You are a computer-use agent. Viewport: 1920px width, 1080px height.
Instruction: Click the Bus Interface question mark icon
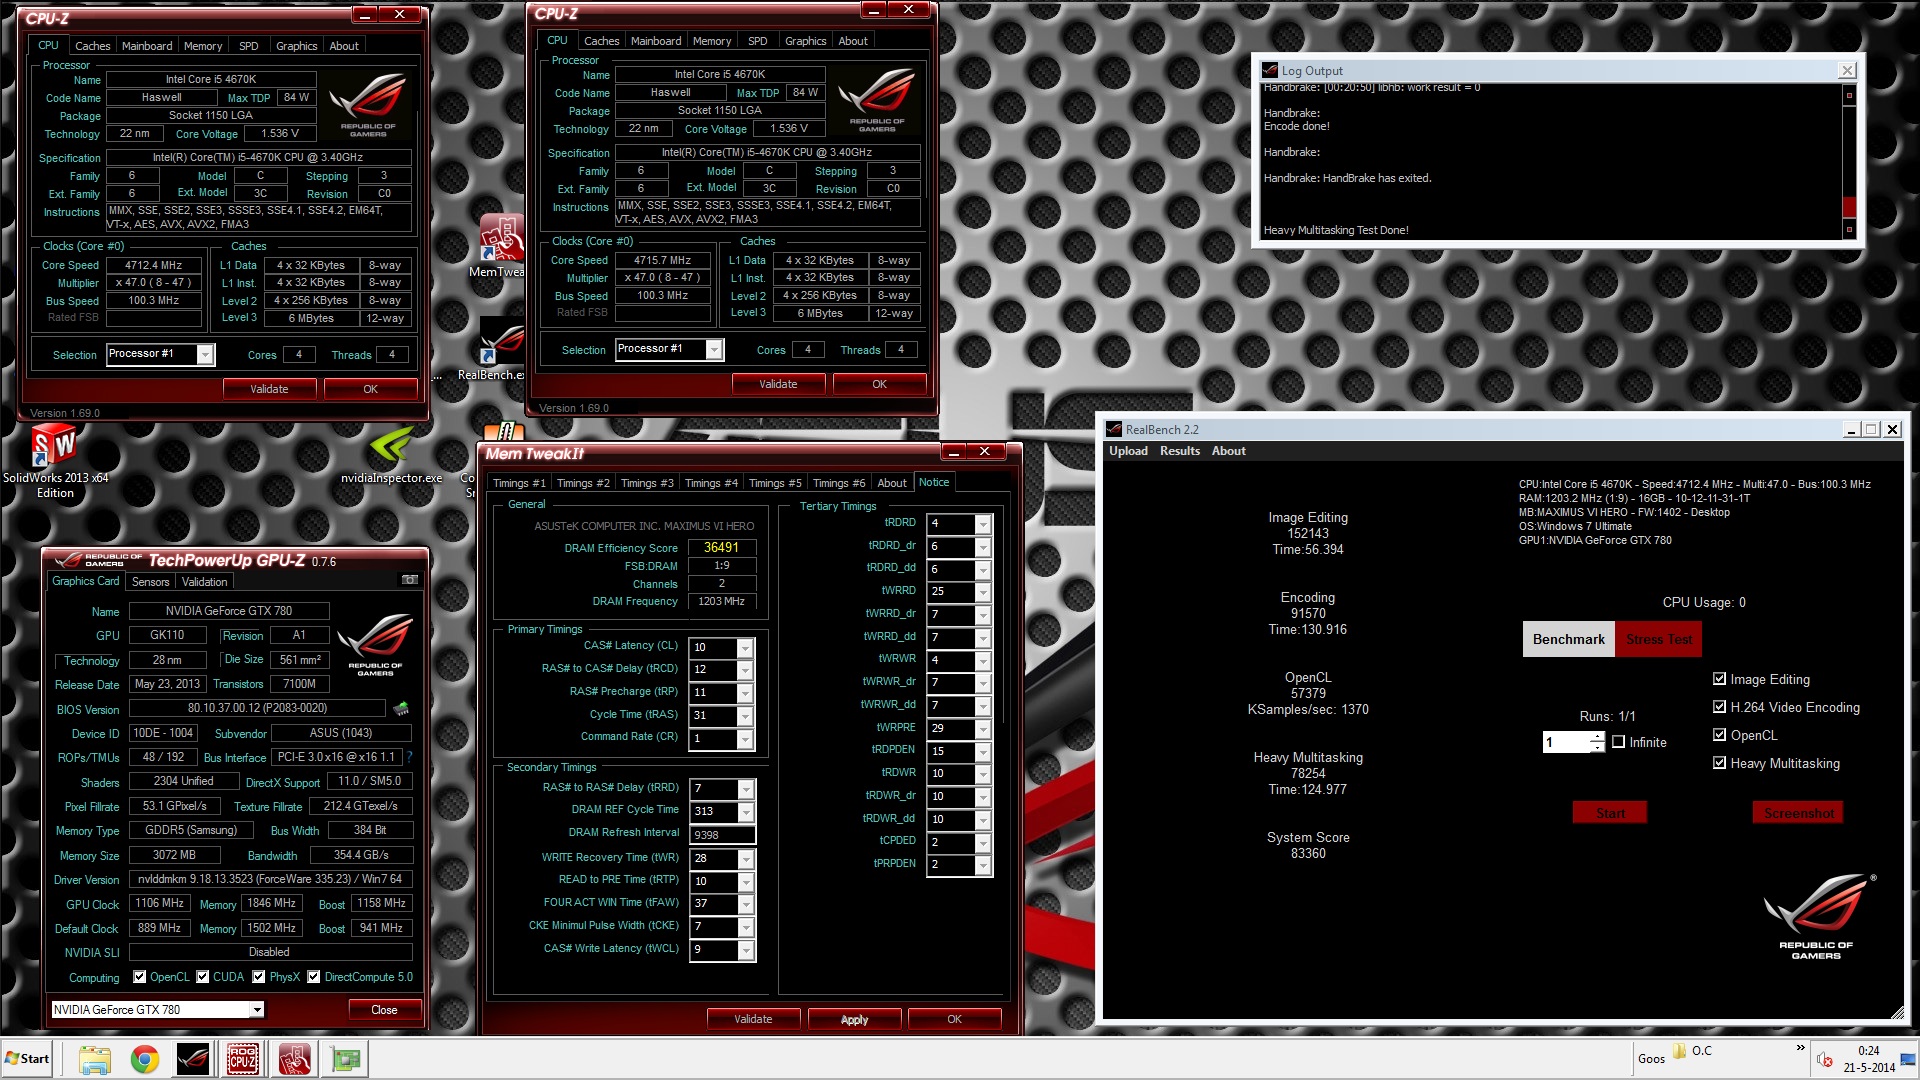click(x=409, y=758)
